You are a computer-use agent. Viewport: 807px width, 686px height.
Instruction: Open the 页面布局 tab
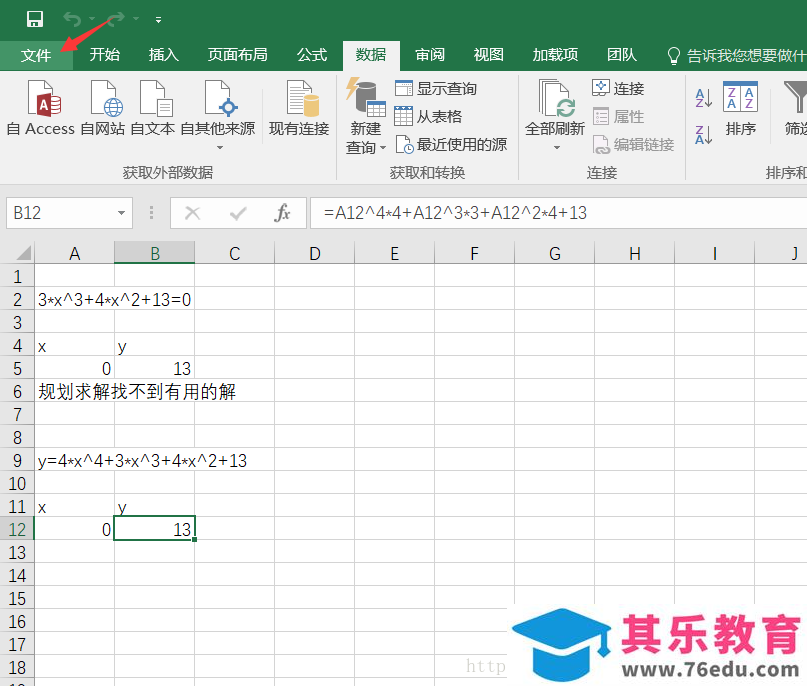tap(237, 55)
